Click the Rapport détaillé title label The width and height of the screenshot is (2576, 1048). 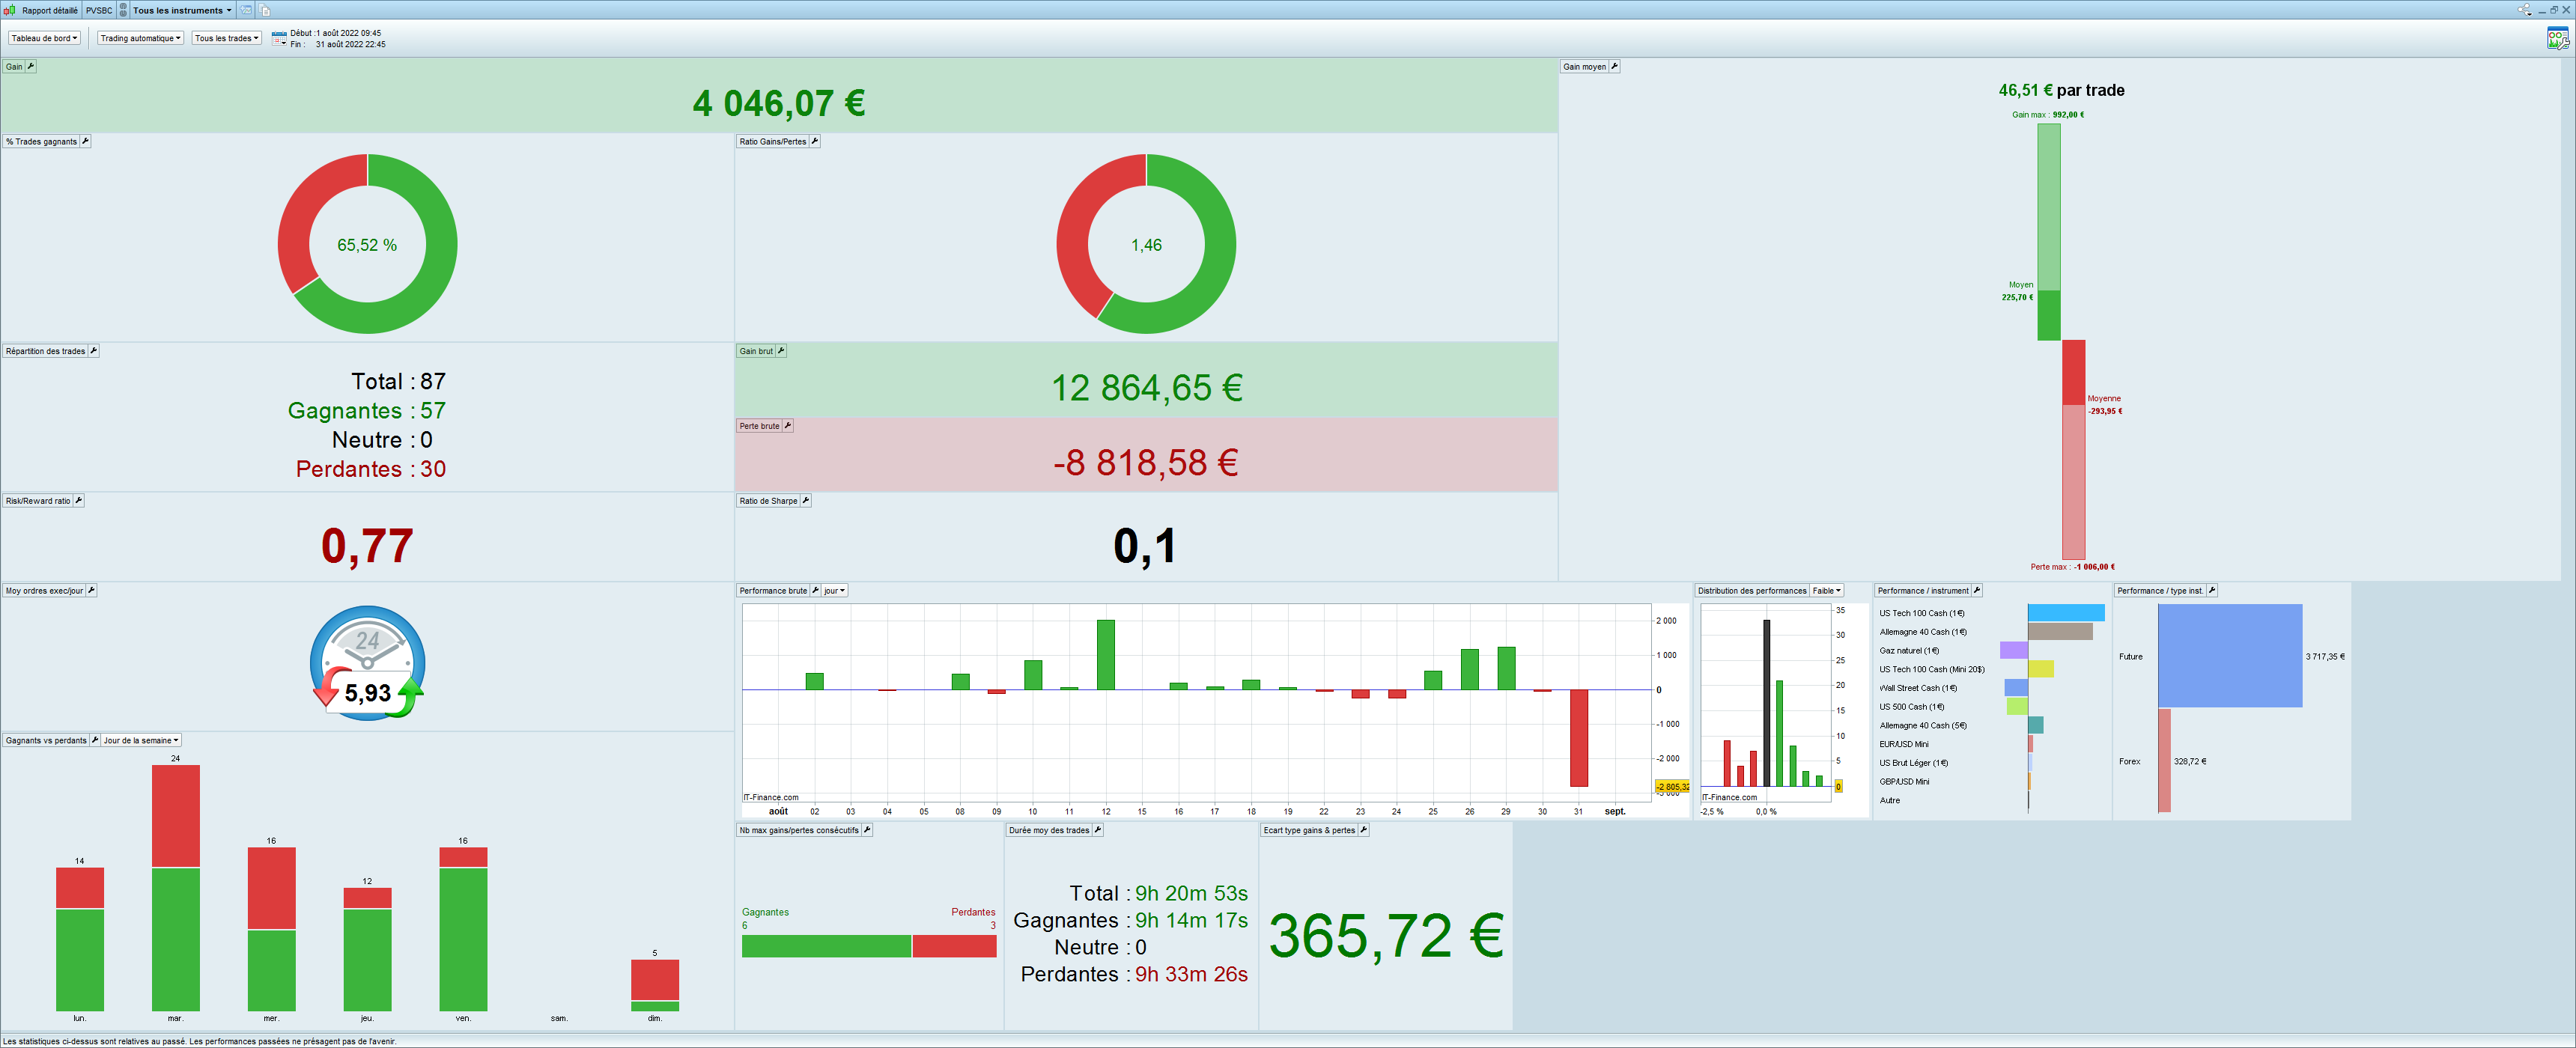(x=49, y=10)
